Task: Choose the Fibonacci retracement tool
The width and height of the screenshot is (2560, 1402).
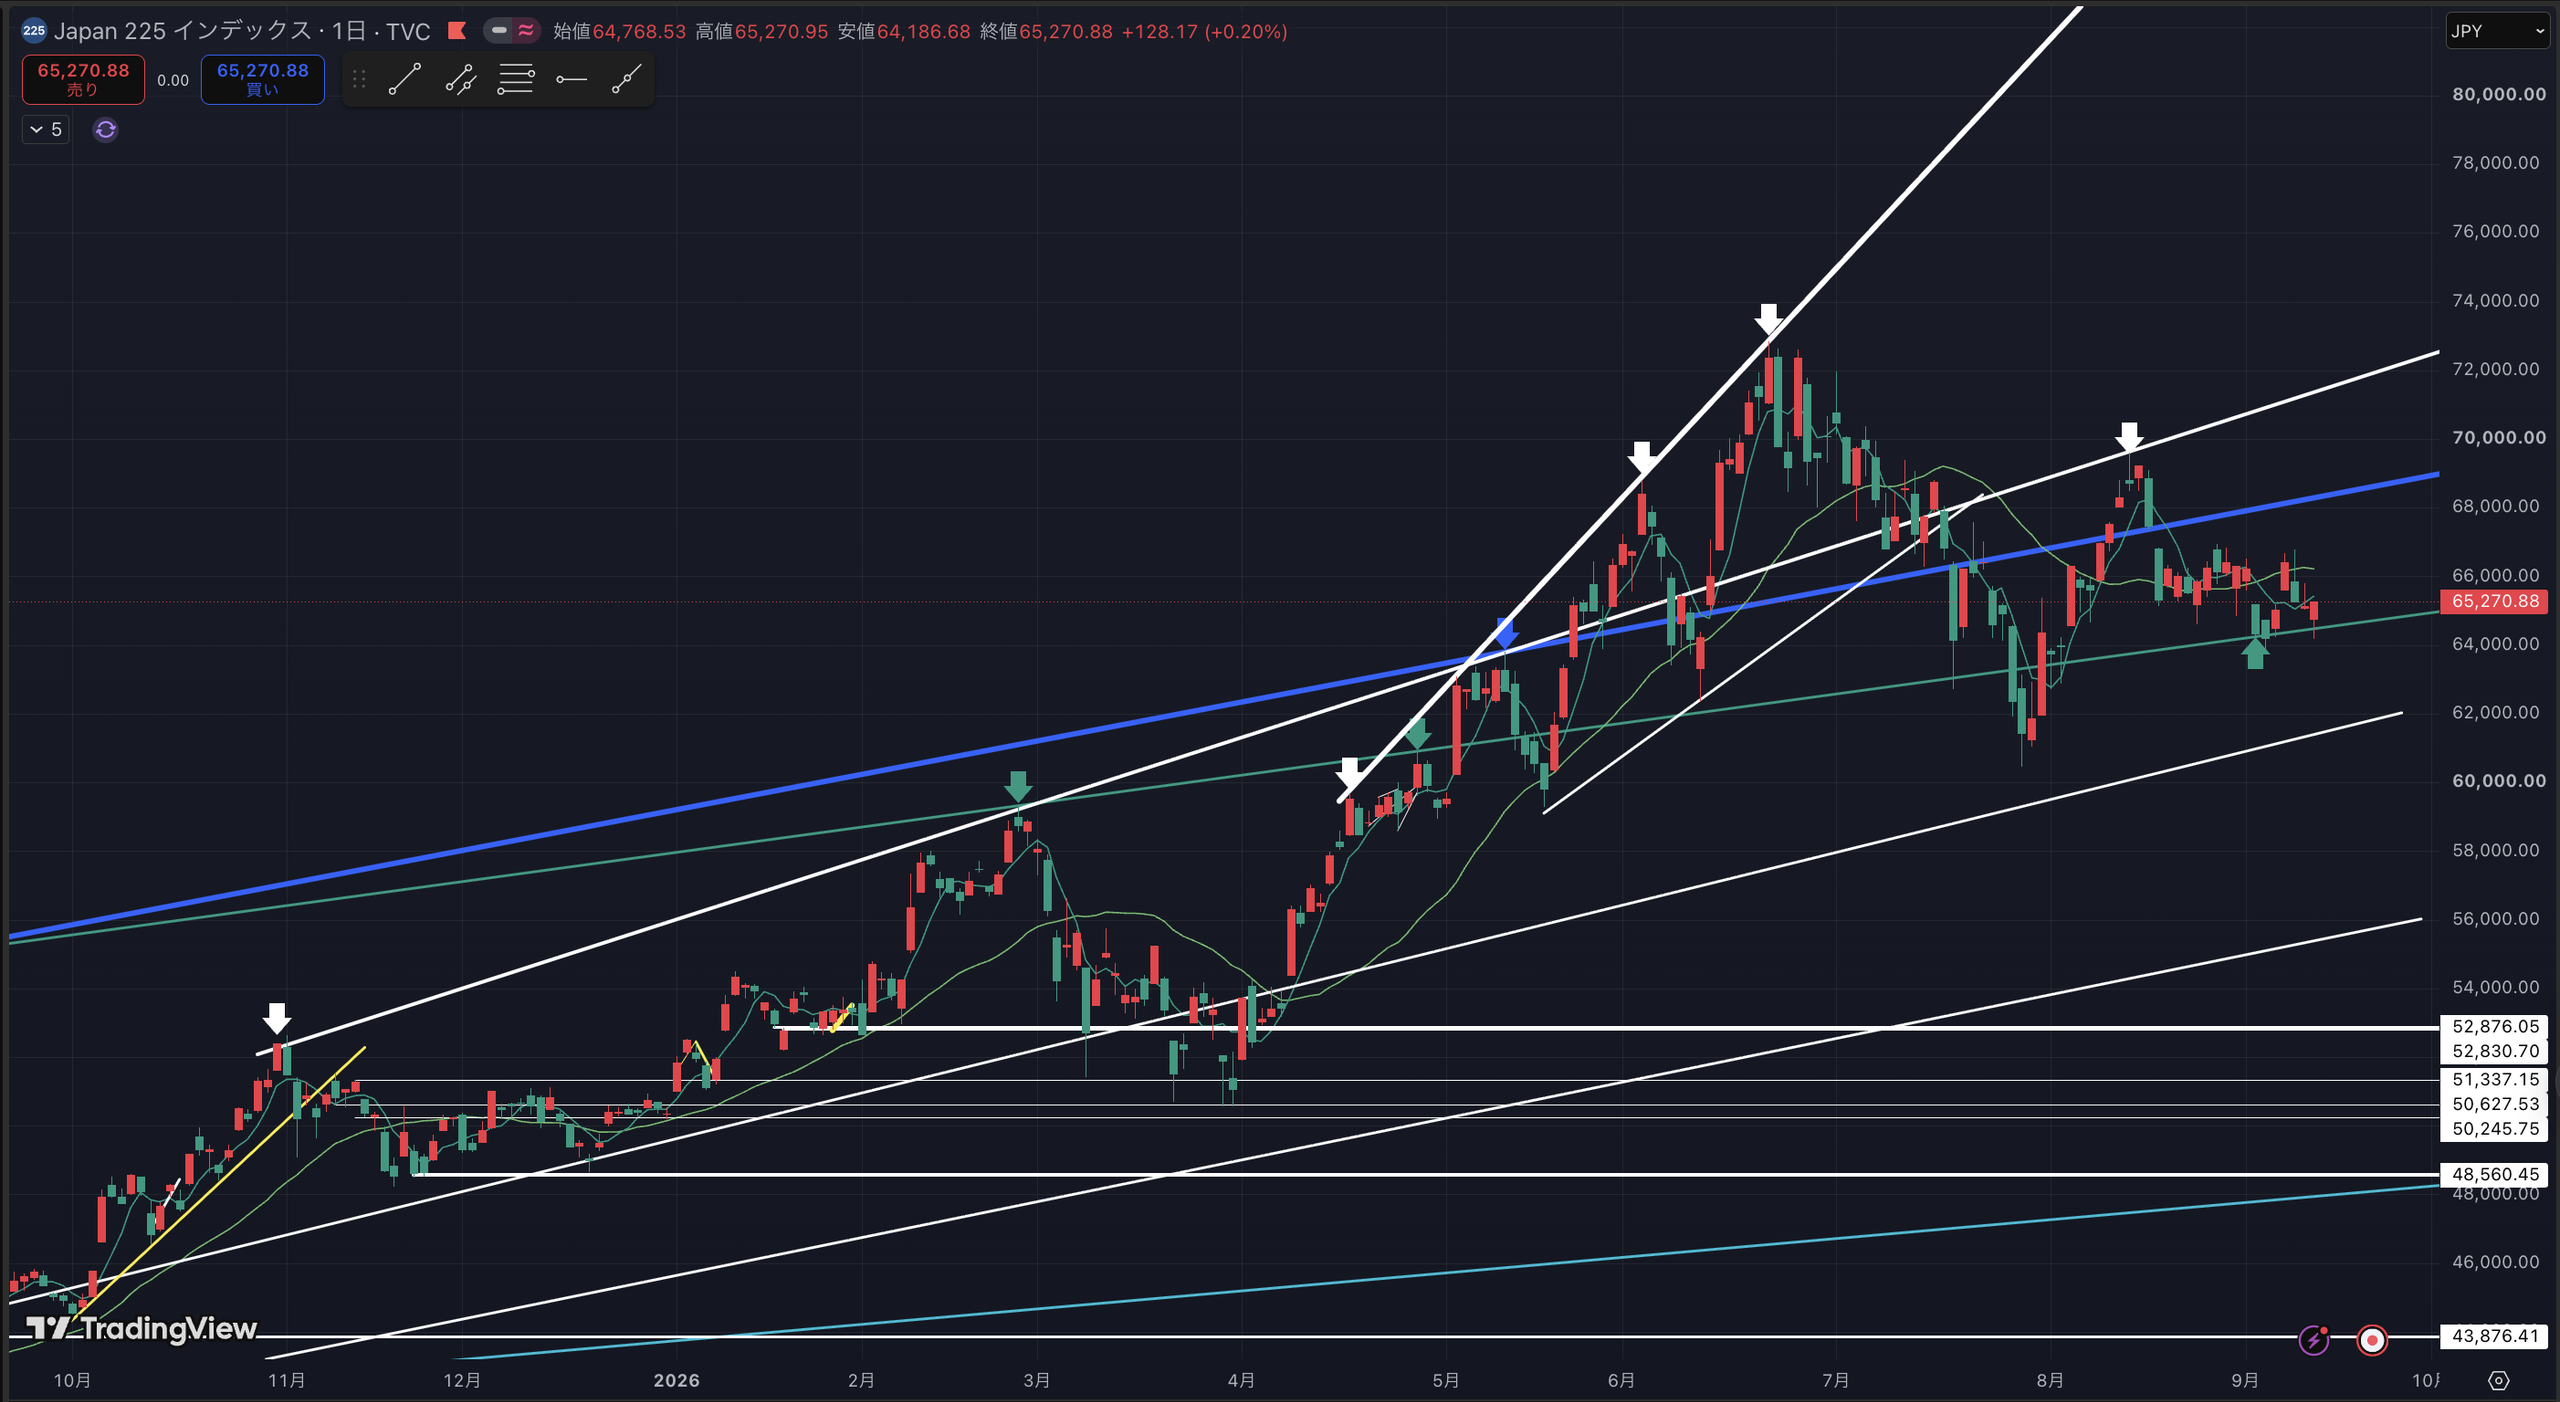Action: [516, 79]
